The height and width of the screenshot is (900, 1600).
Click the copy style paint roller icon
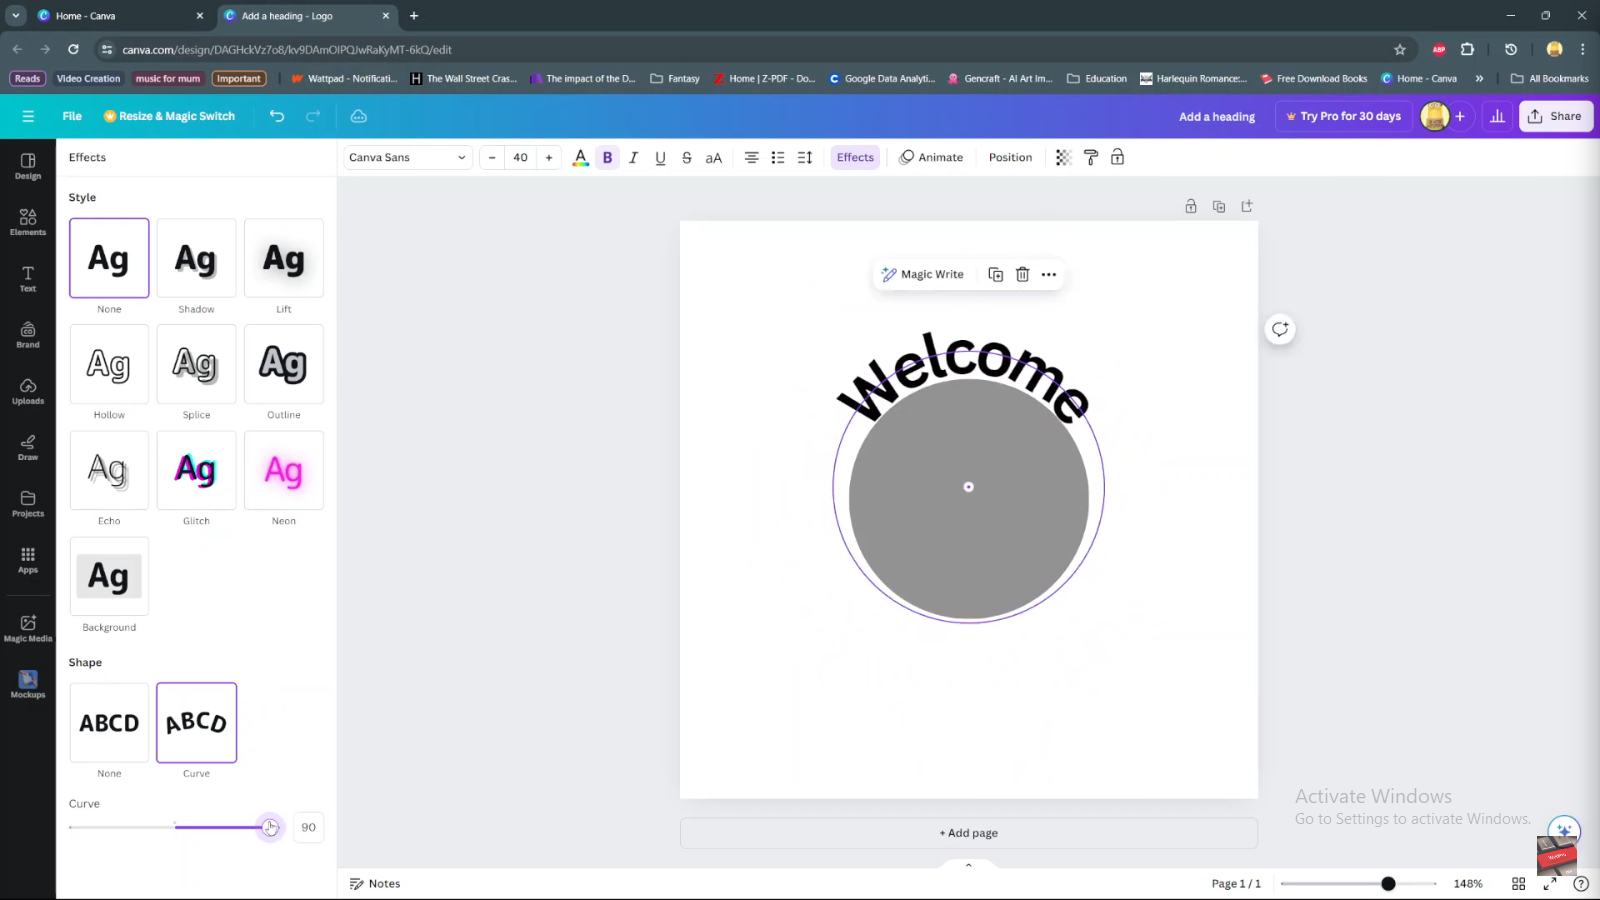pos(1091,157)
